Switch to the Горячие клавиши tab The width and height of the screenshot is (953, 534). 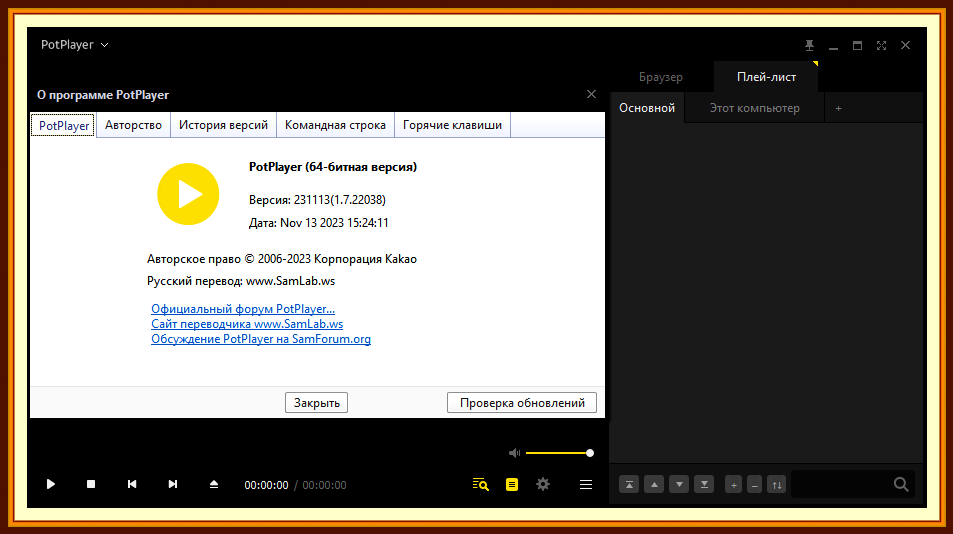452,125
